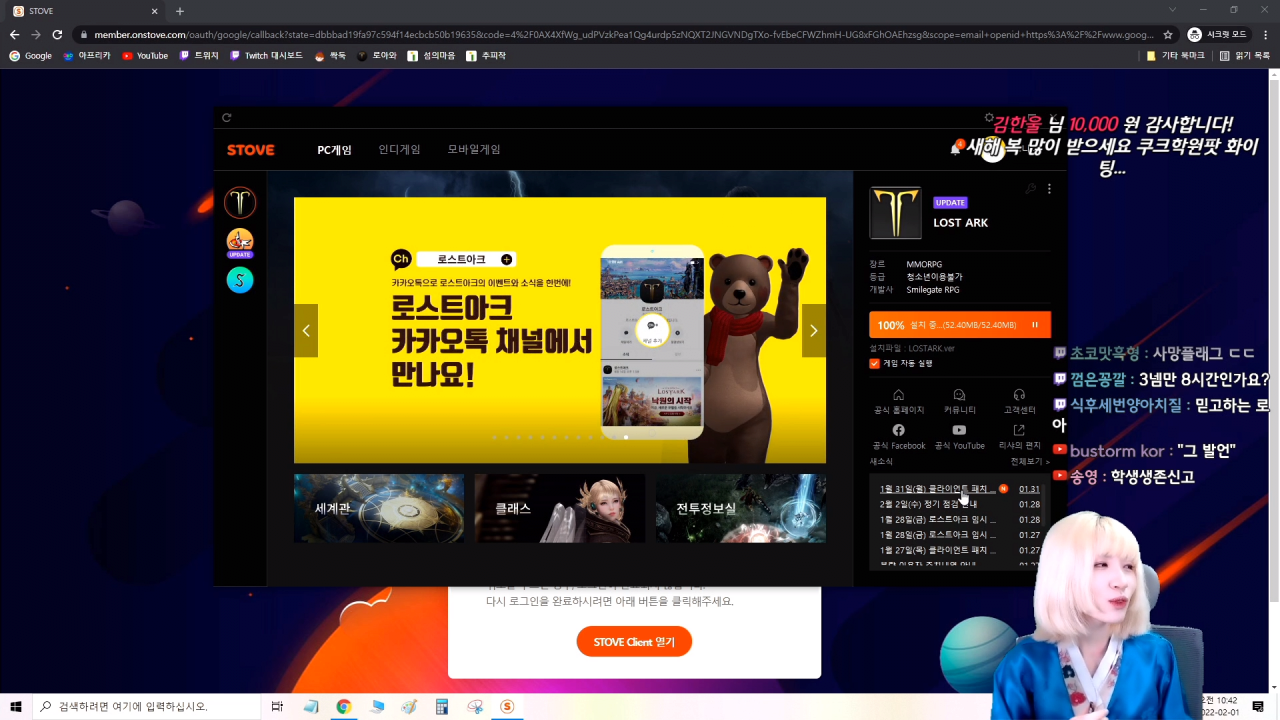Open the 전투정보실 thumbnail

[741, 508]
